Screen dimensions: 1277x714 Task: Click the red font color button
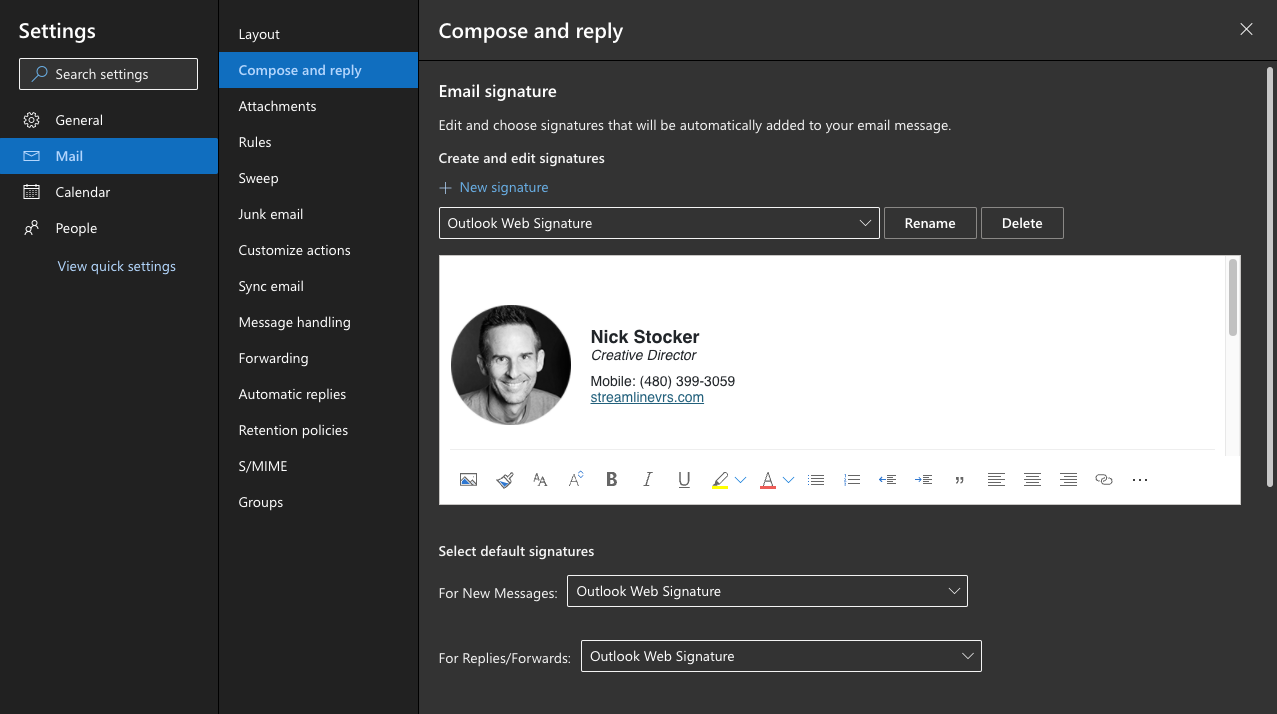coord(768,480)
